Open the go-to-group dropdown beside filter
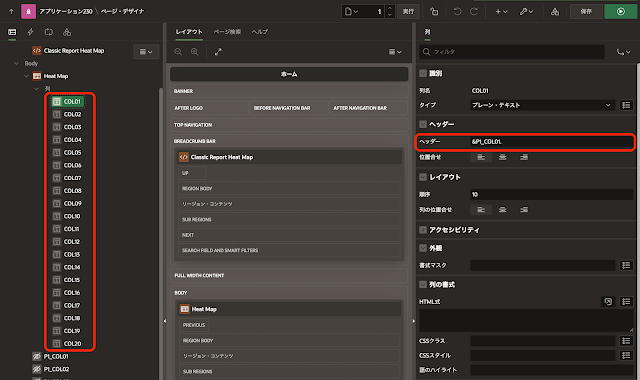Viewport: 640px width, 380px height. pyautogui.click(x=623, y=52)
